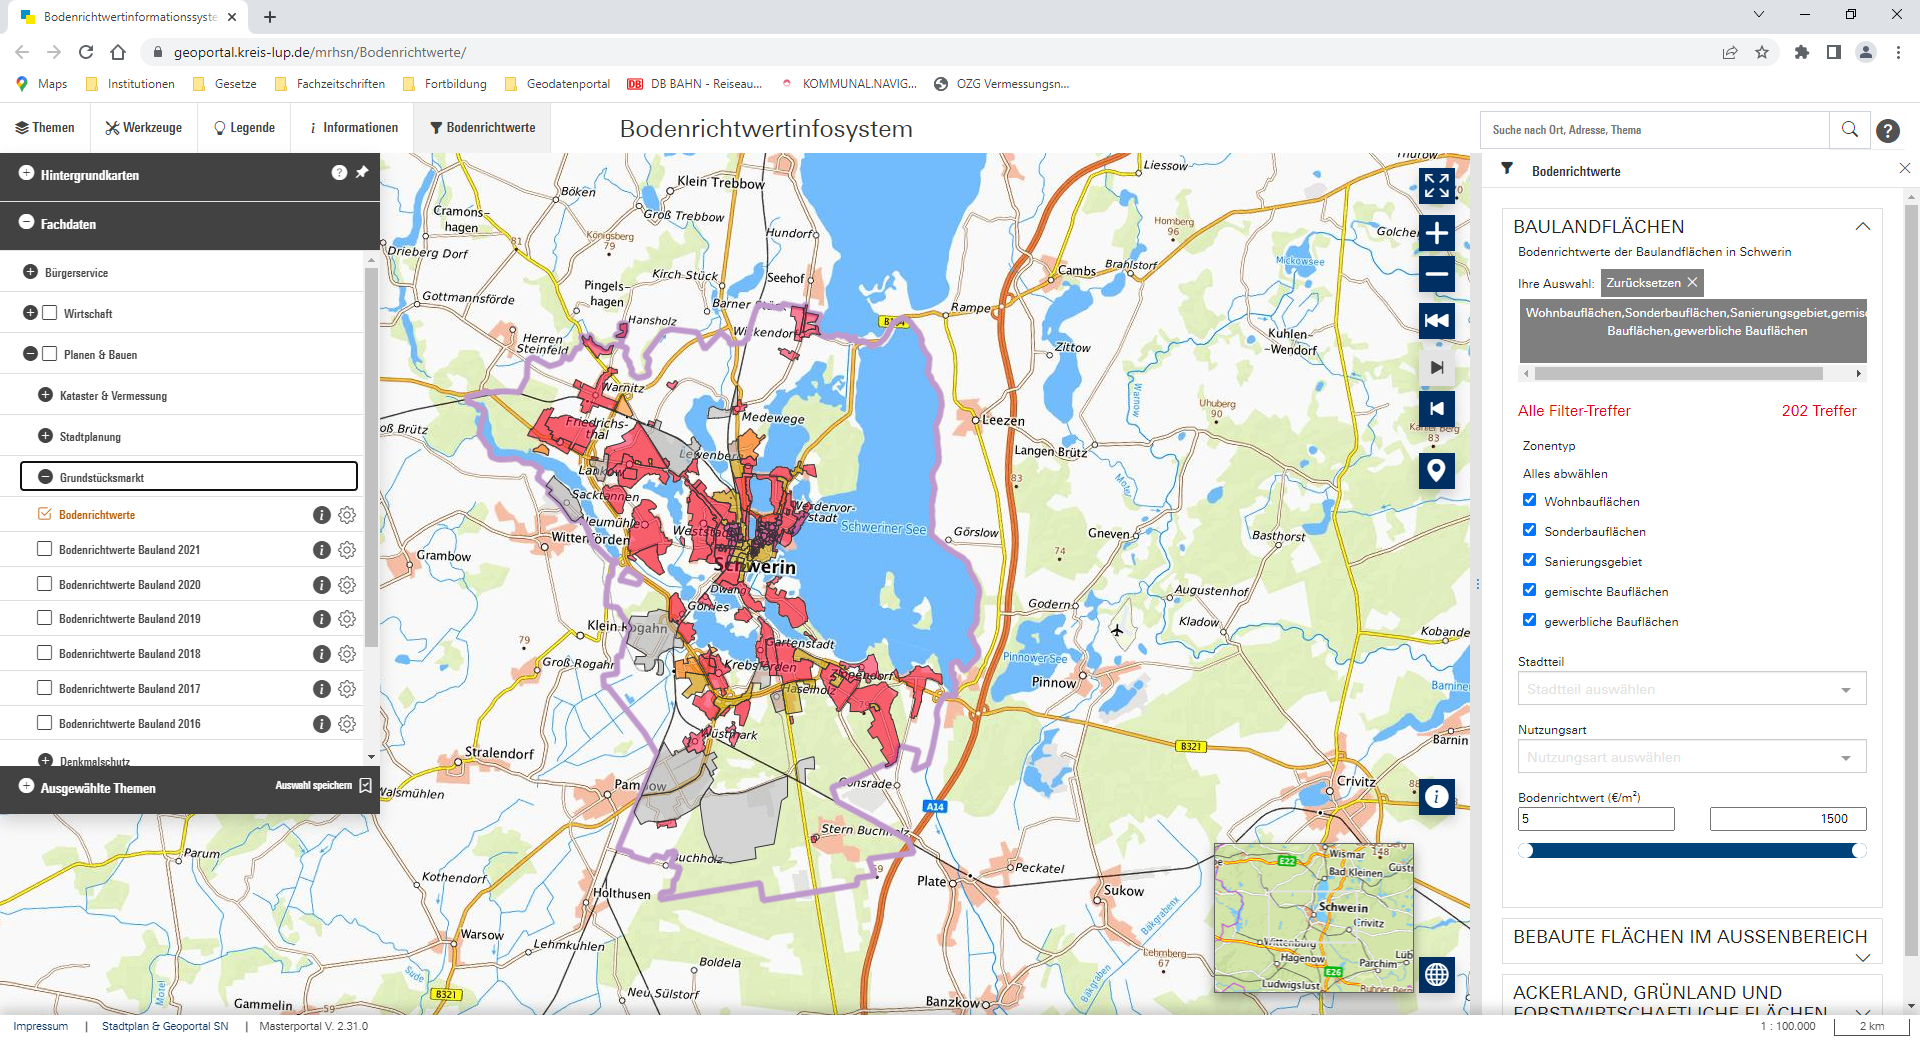Viewport: 1920px width, 1040px height.
Task: Open the Fachzeitschriften bookmark folder
Action: pyautogui.click(x=330, y=84)
